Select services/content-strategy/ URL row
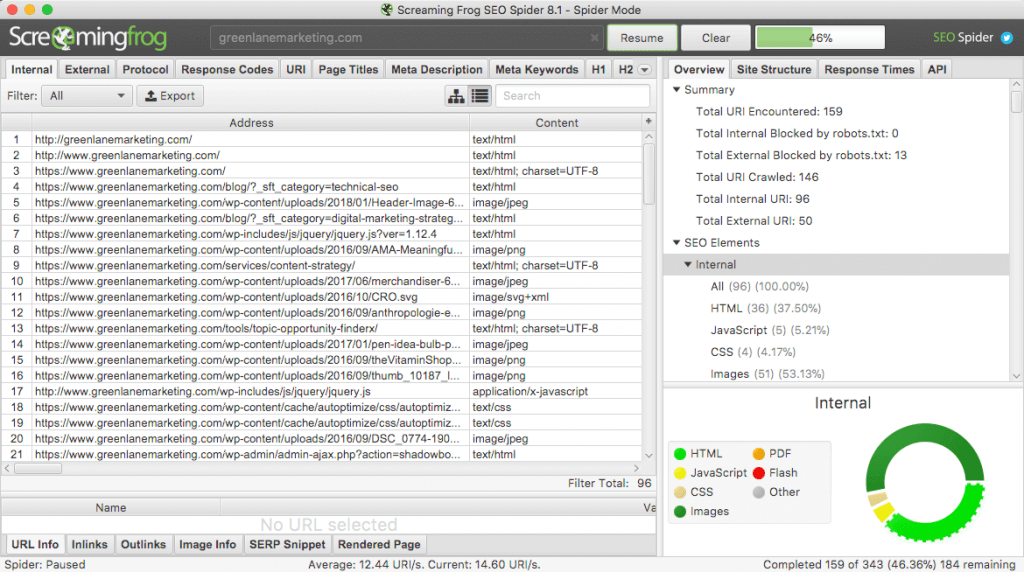 point(322,266)
